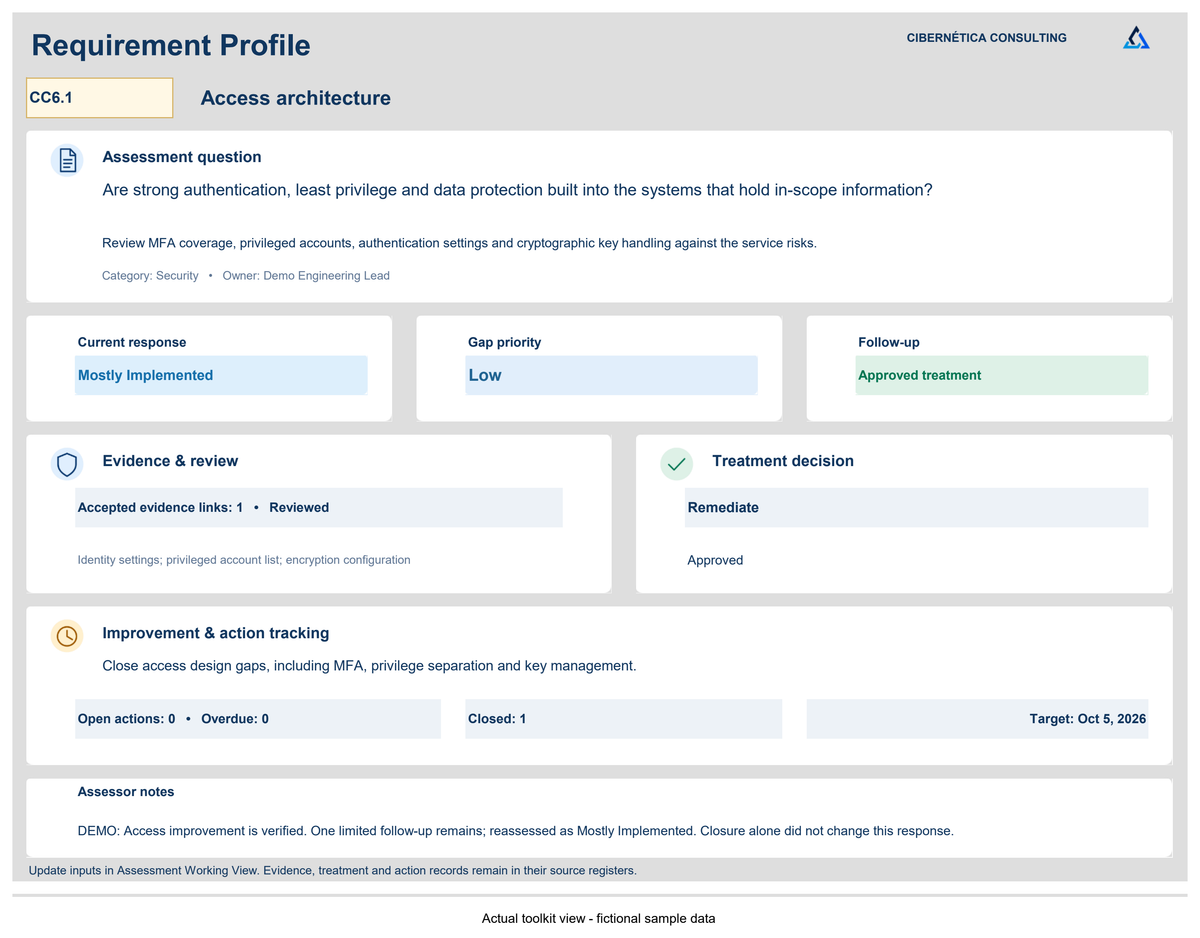Click the Cibernética Consulting triangle logo
The height and width of the screenshot is (938, 1200).
click(x=1136, y=38)
